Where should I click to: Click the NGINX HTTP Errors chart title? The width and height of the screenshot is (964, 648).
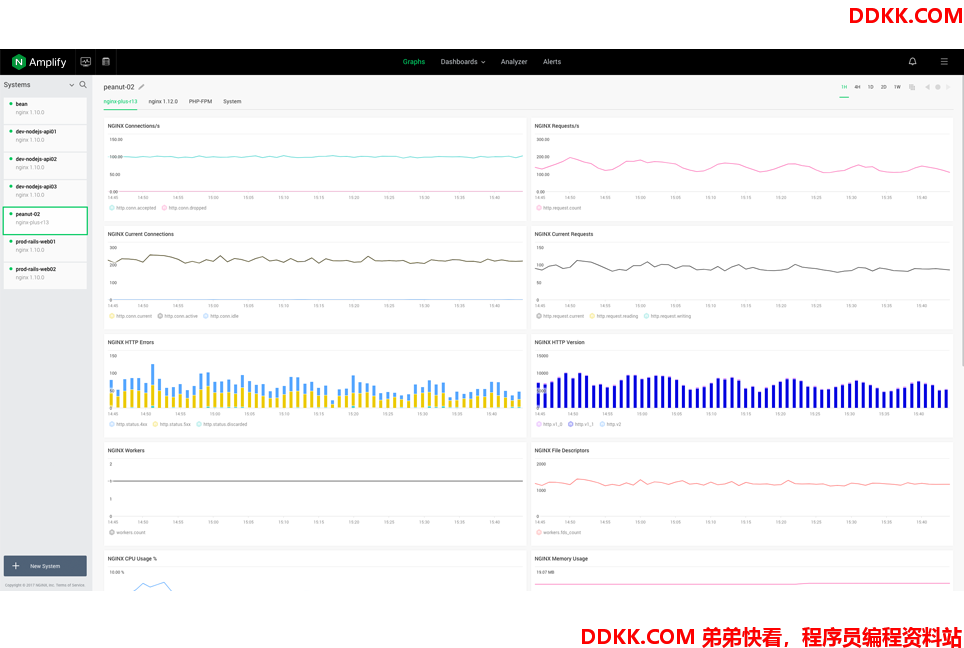click(131, 342)
